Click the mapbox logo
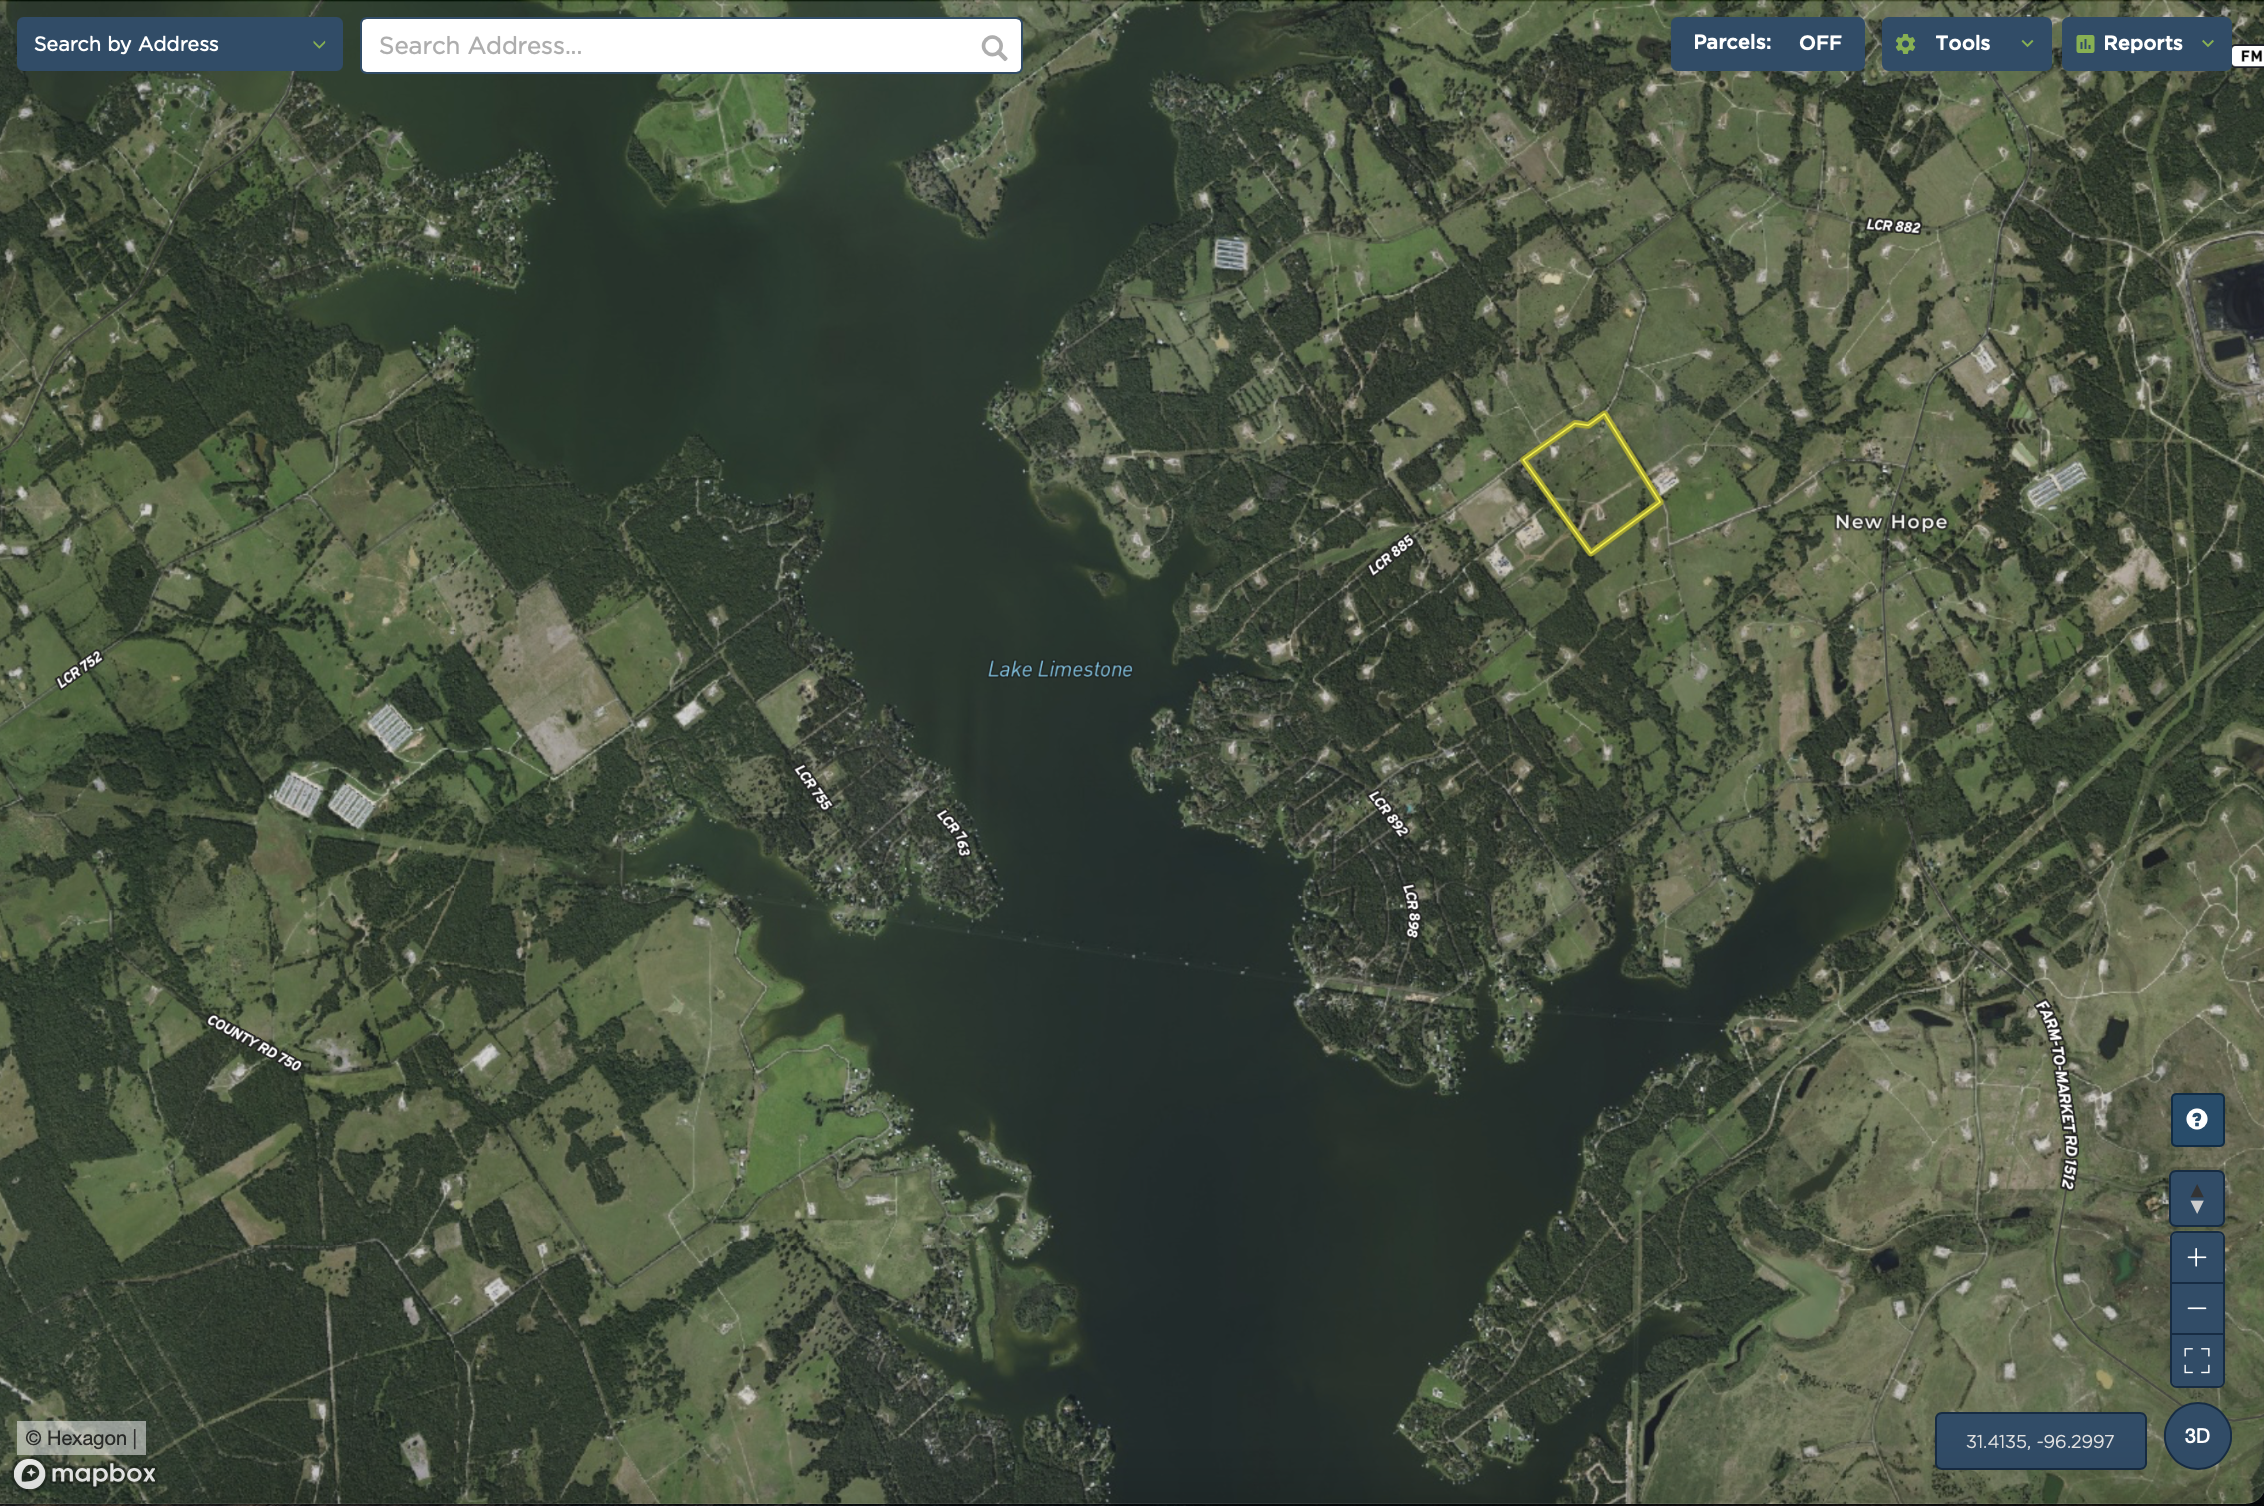This screenshot has height=1506, width=2264. click(x=86, y=1473)
